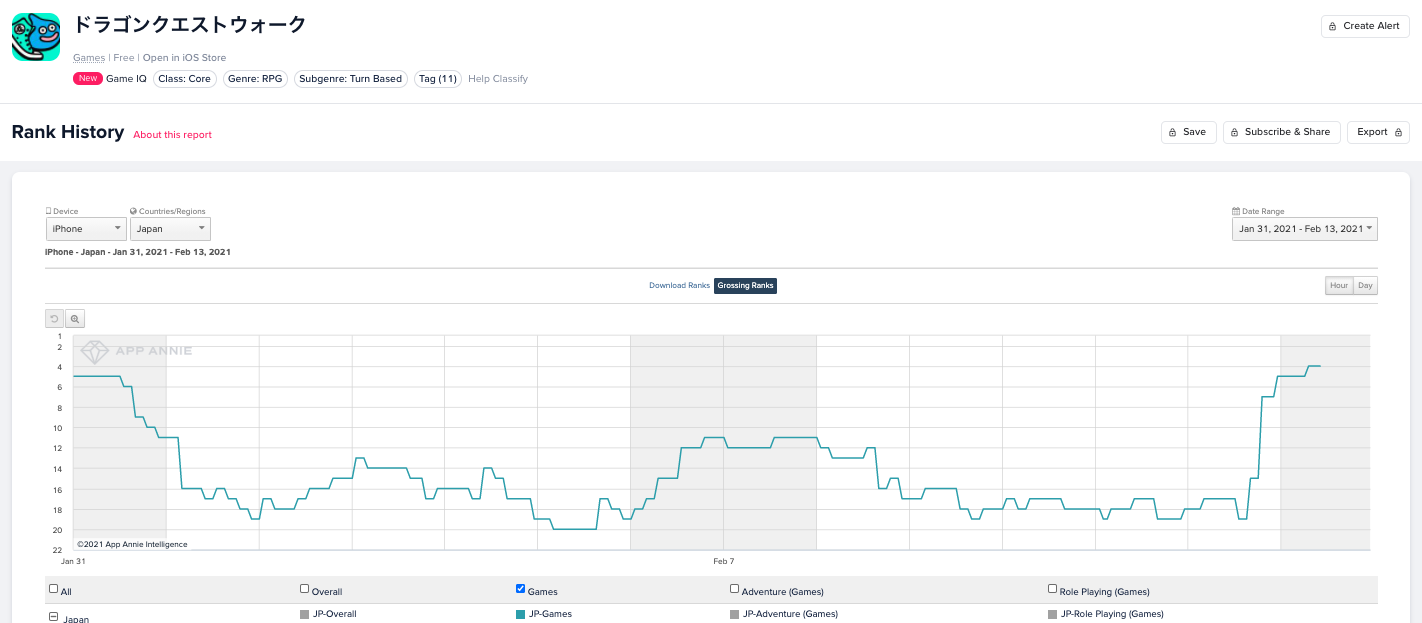The width and height of the screenshot is (1422, 623).
Task: Open the Open in iOS Store link
Action: [184, 58]
